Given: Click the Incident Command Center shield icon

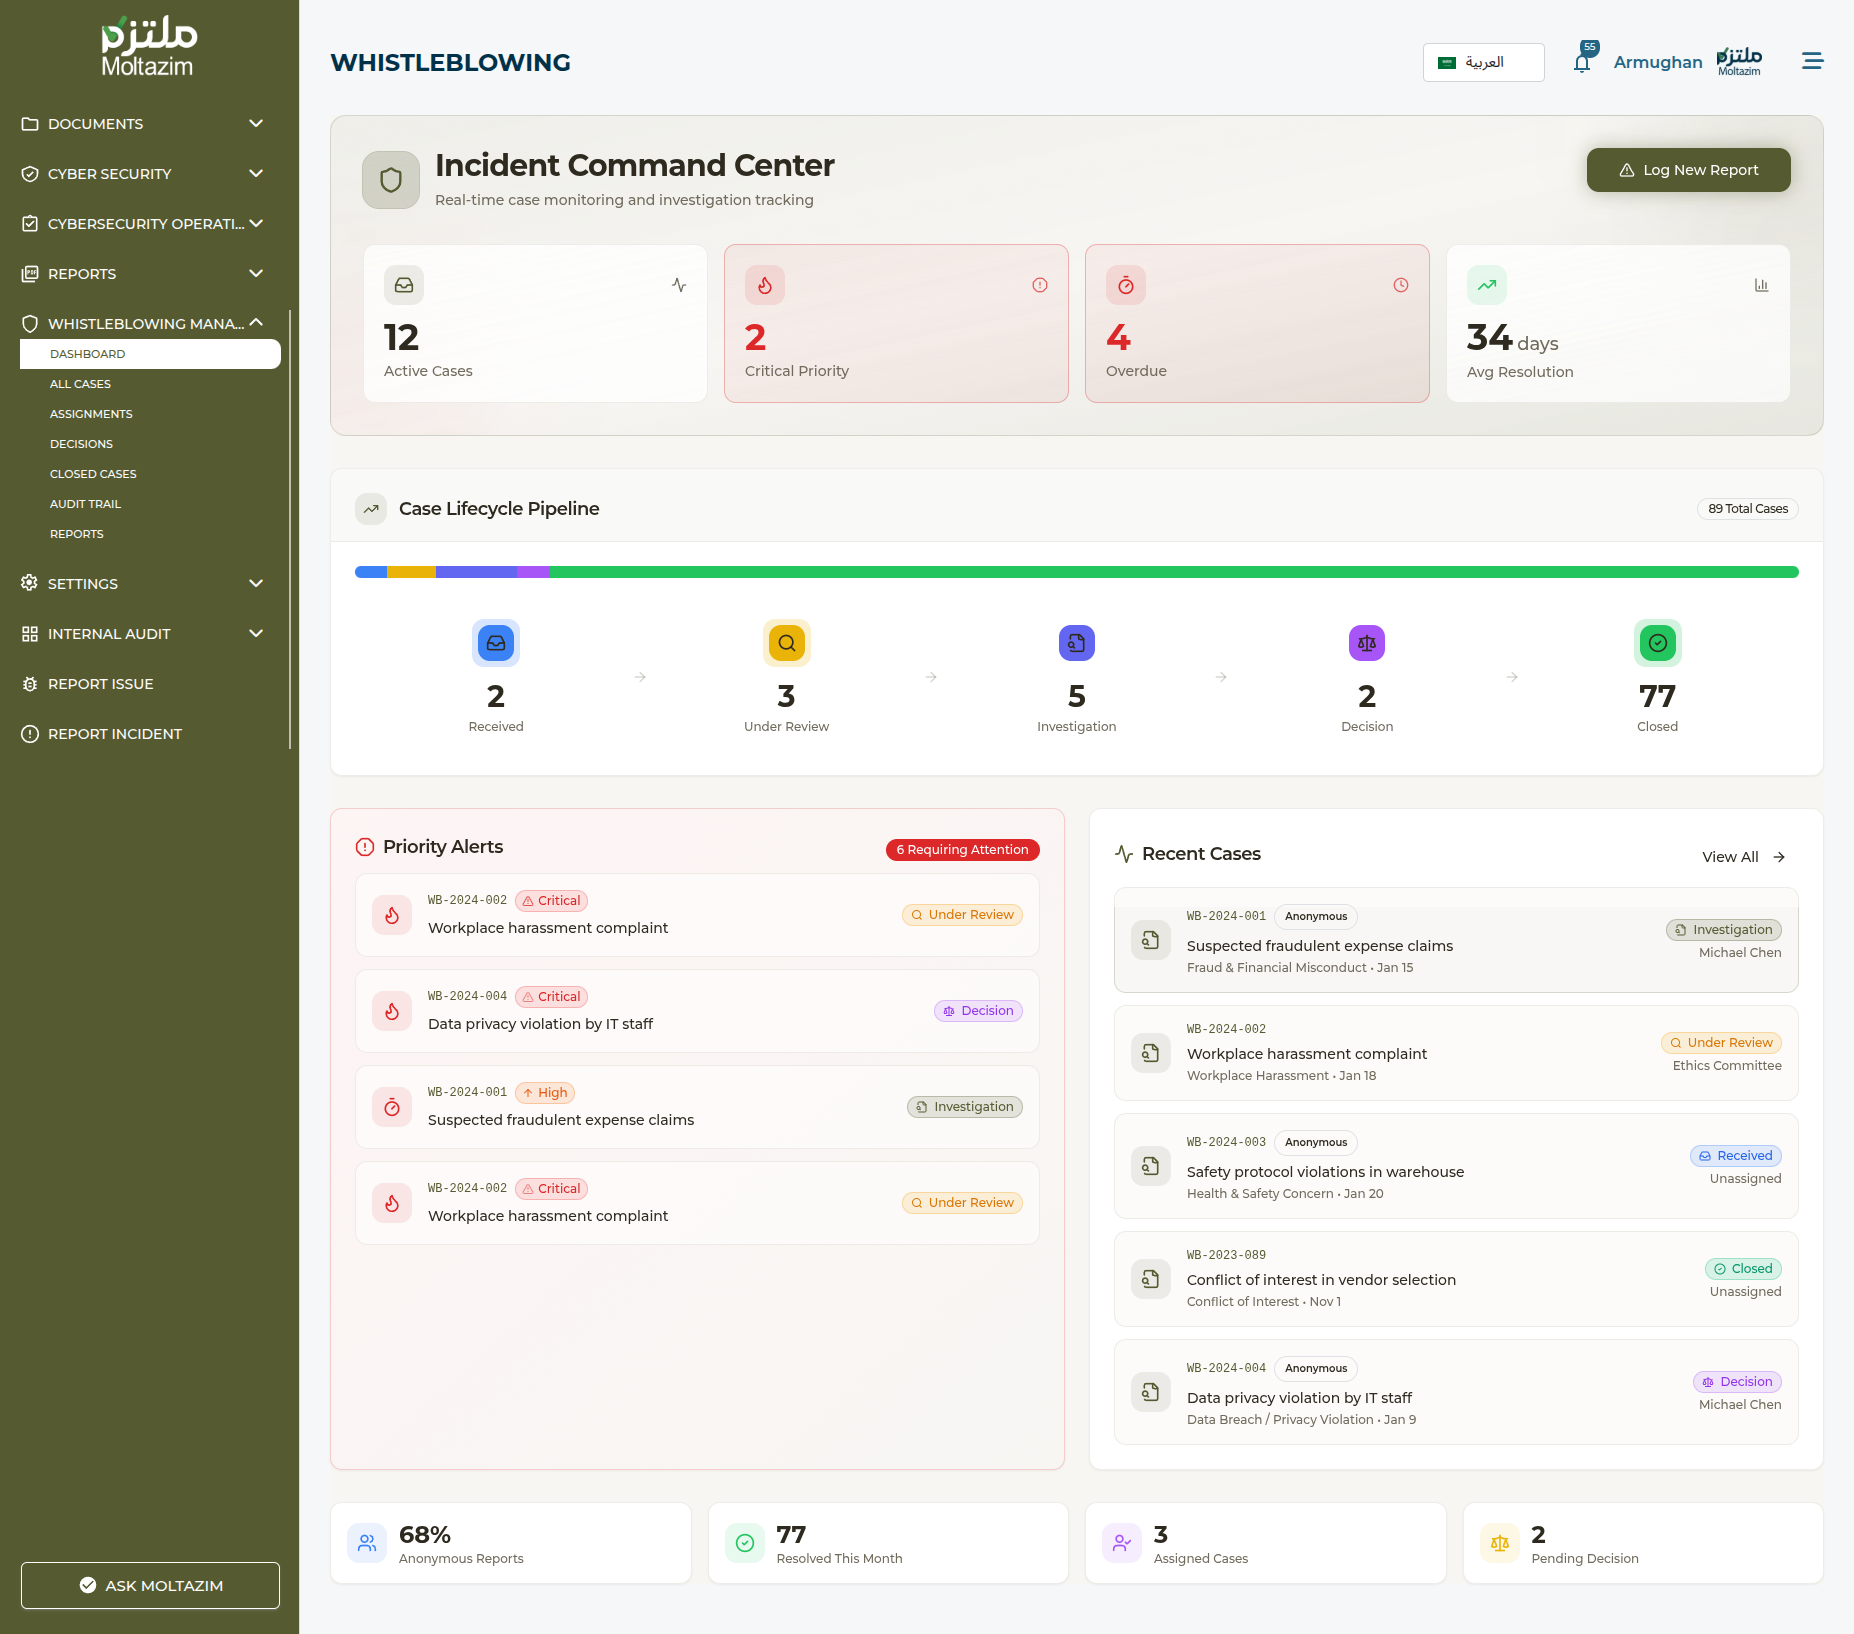Looking at the screenshot, I should point(391,180).
